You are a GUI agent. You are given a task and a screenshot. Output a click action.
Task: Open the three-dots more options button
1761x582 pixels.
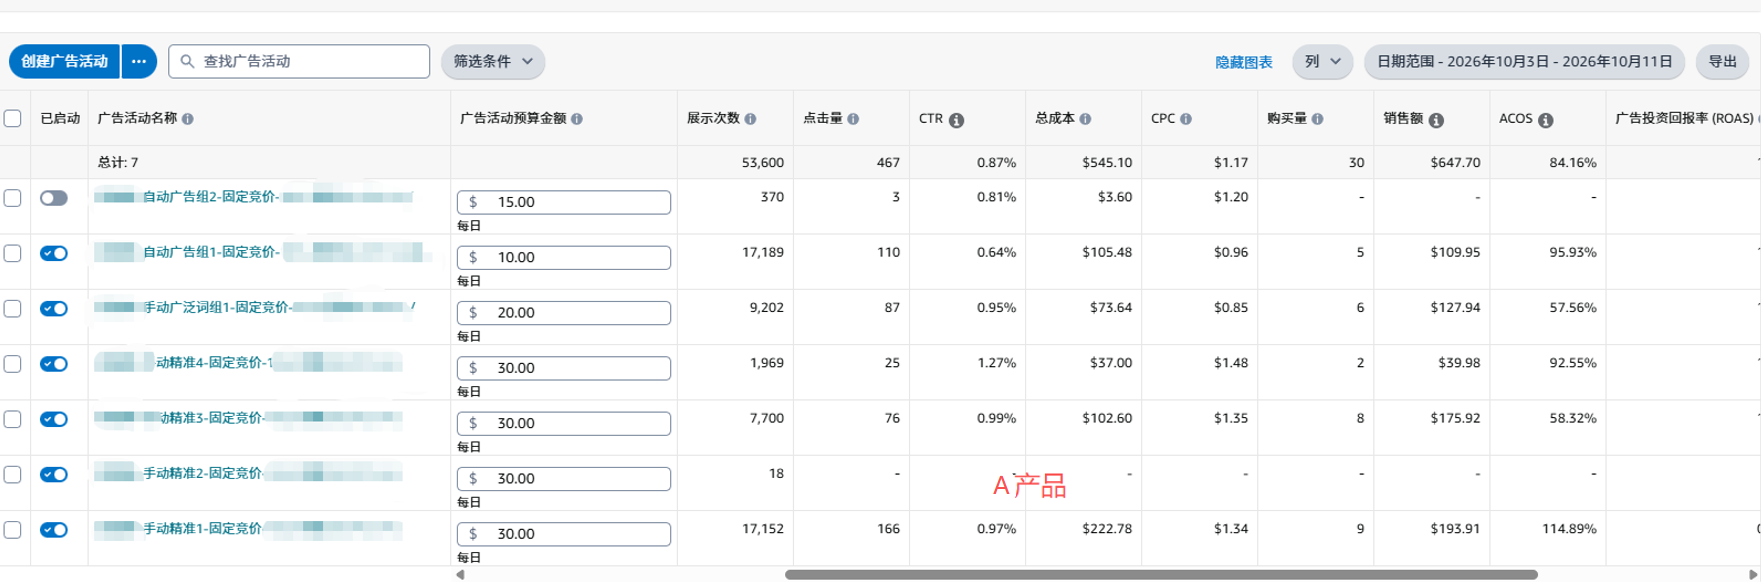tap(139, 61)
